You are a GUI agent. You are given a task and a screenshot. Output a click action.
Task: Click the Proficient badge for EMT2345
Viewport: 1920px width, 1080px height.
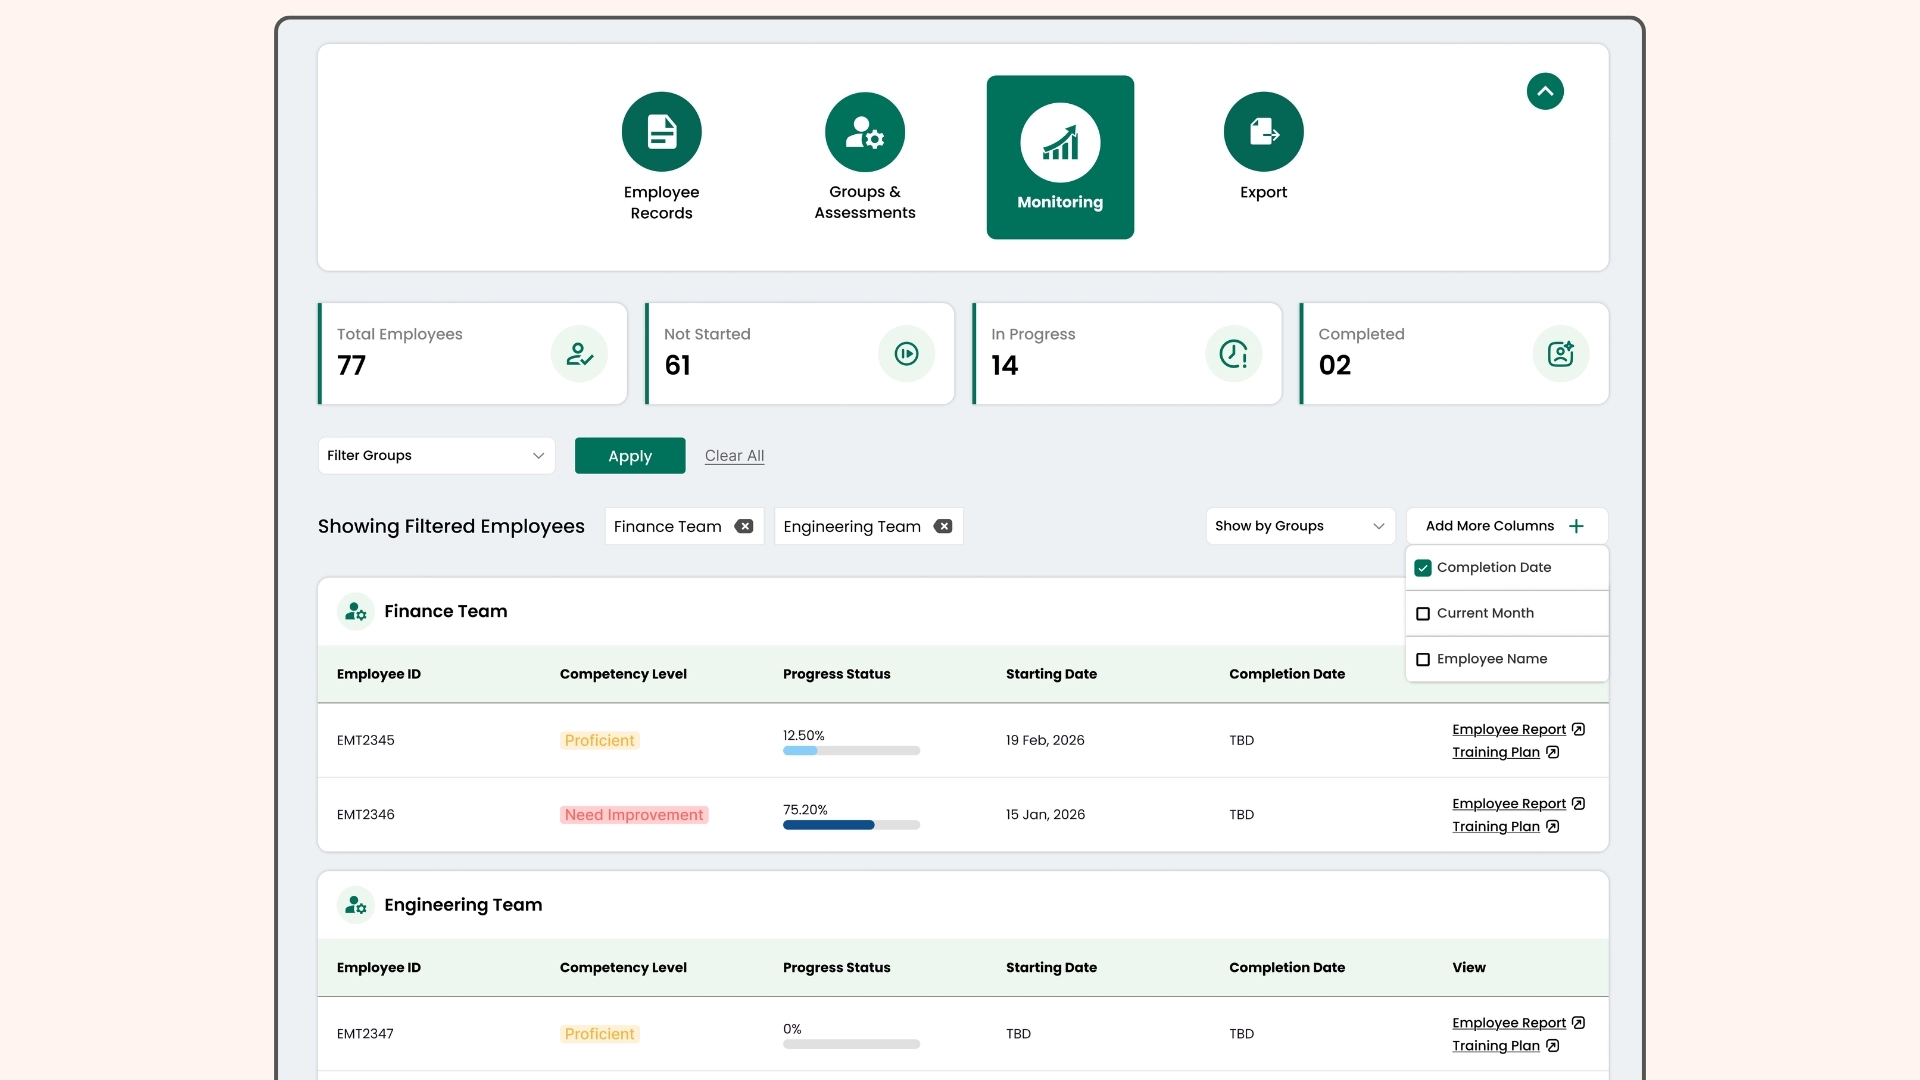599,741
